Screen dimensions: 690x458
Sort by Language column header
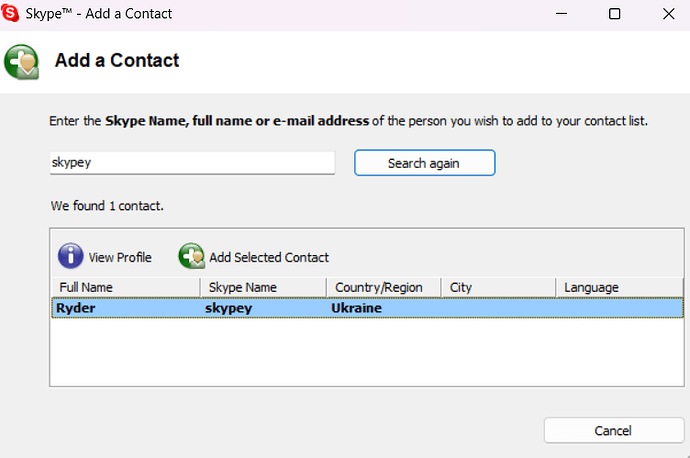pyautogui.click(x=619, y=287)
